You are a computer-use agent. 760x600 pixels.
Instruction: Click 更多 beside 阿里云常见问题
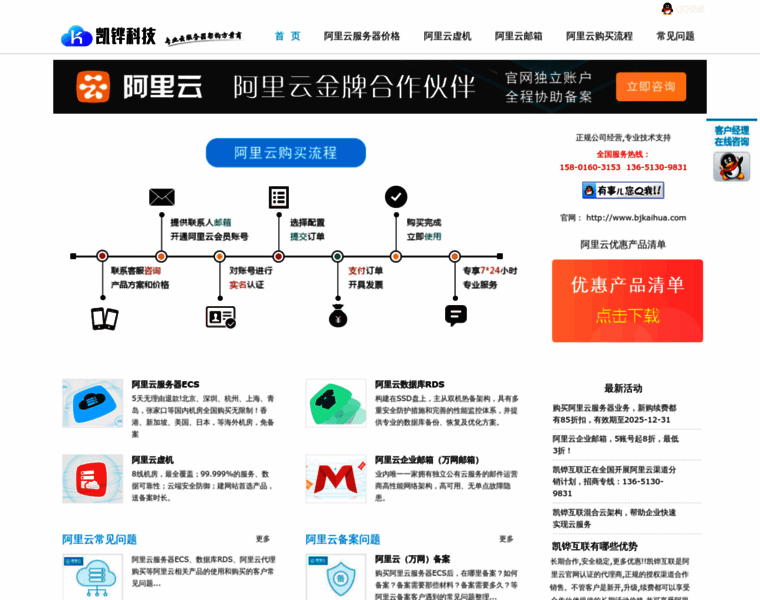coord(263,539)
